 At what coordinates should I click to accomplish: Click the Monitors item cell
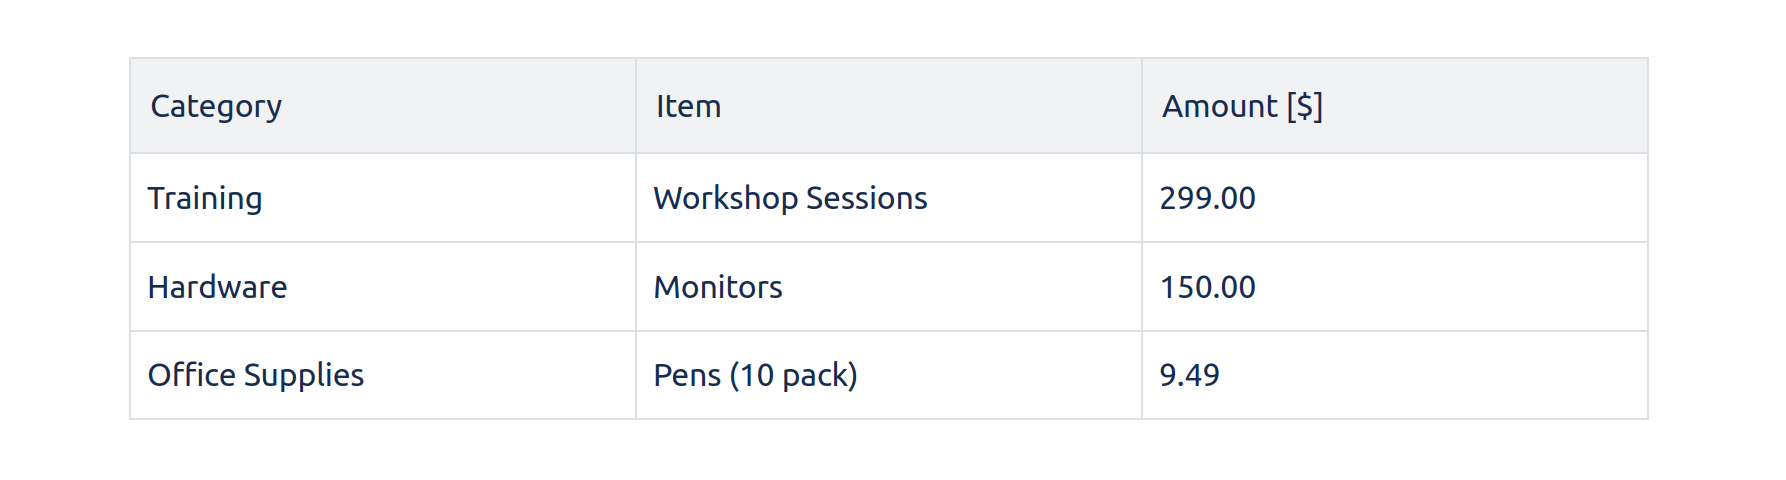pos(718,287)
